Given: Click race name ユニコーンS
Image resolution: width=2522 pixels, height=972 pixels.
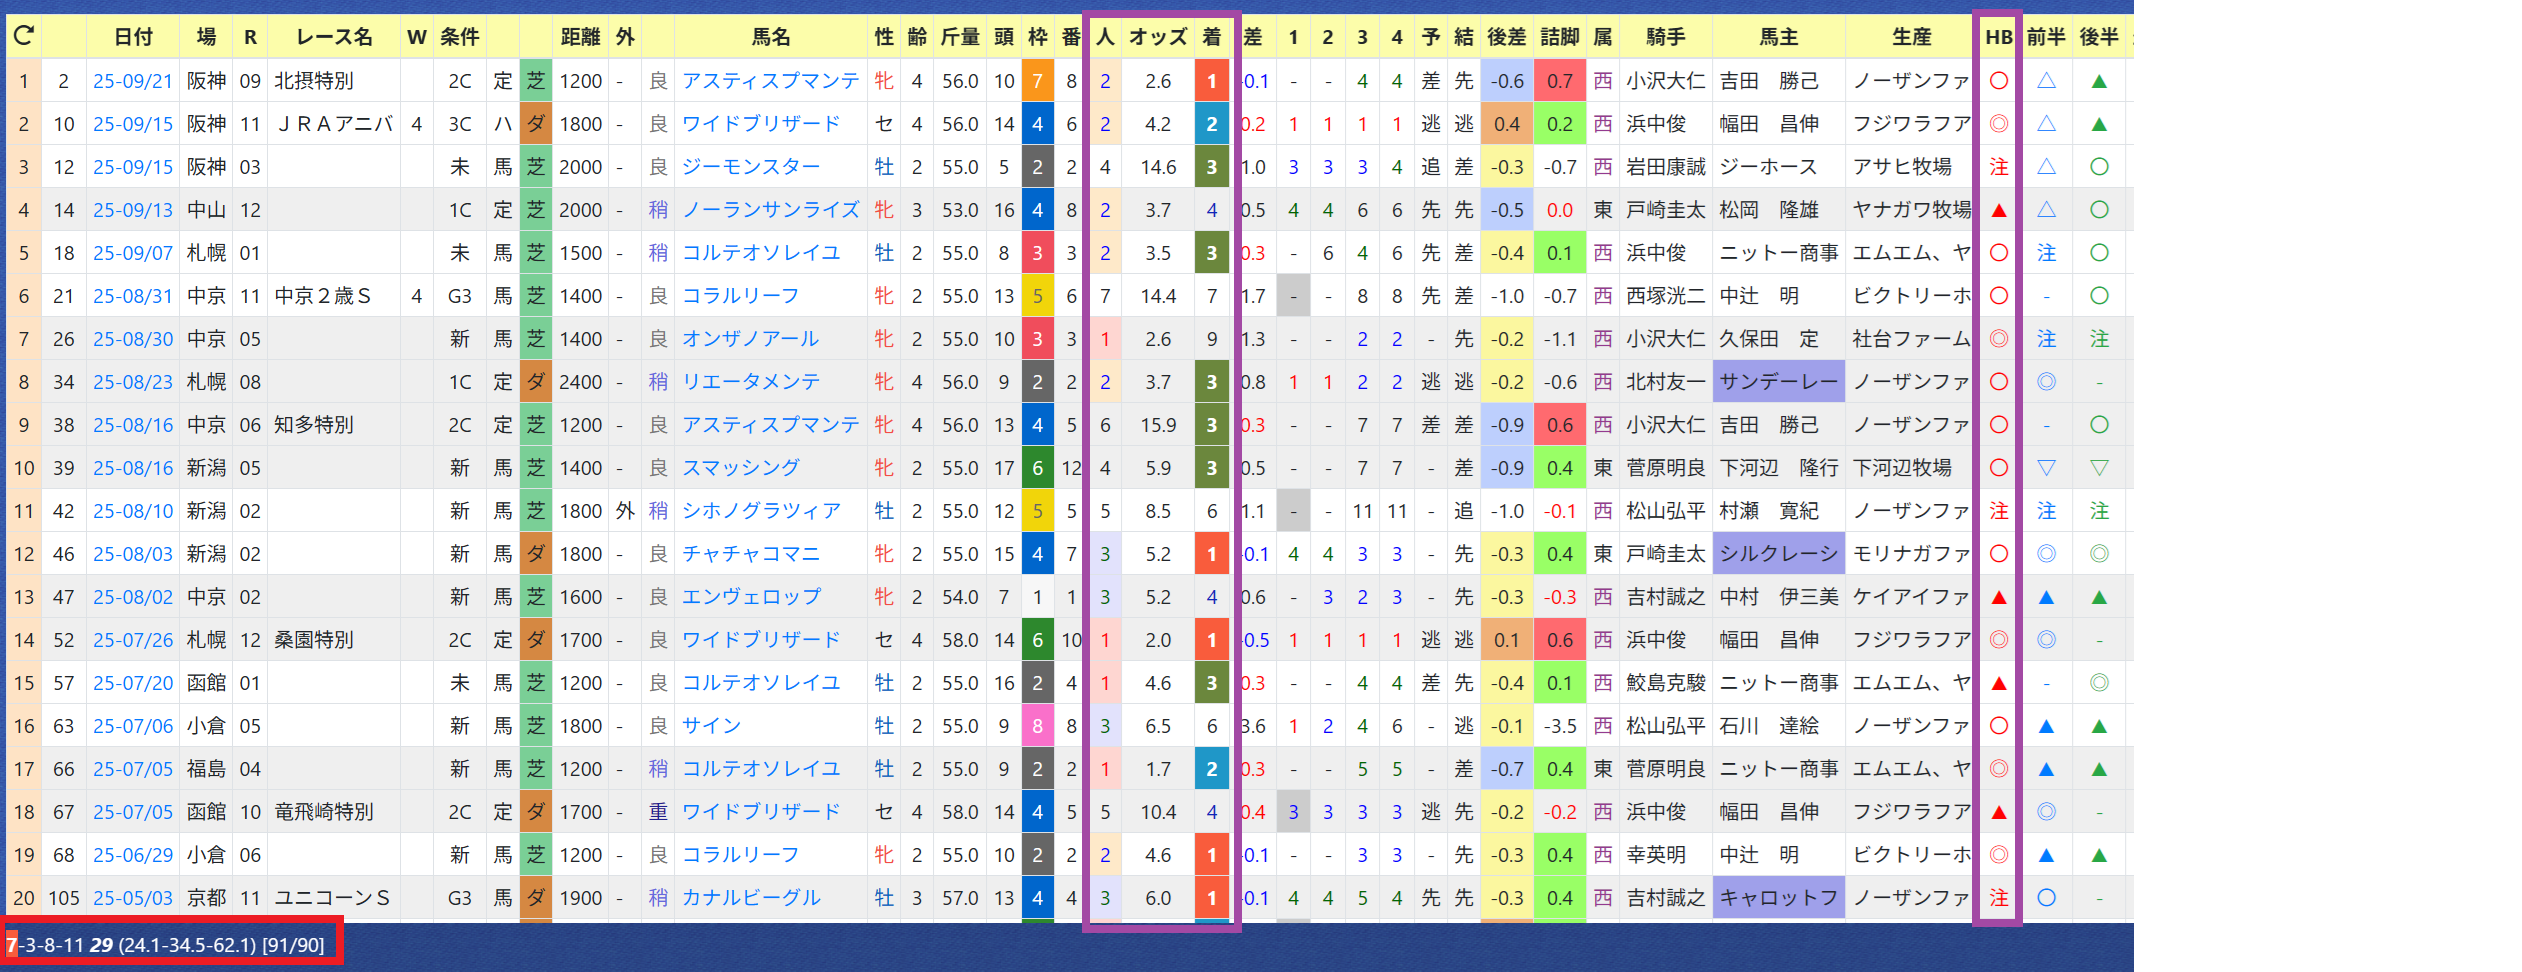Looking at the screenshot, I should tap(332, 898).
